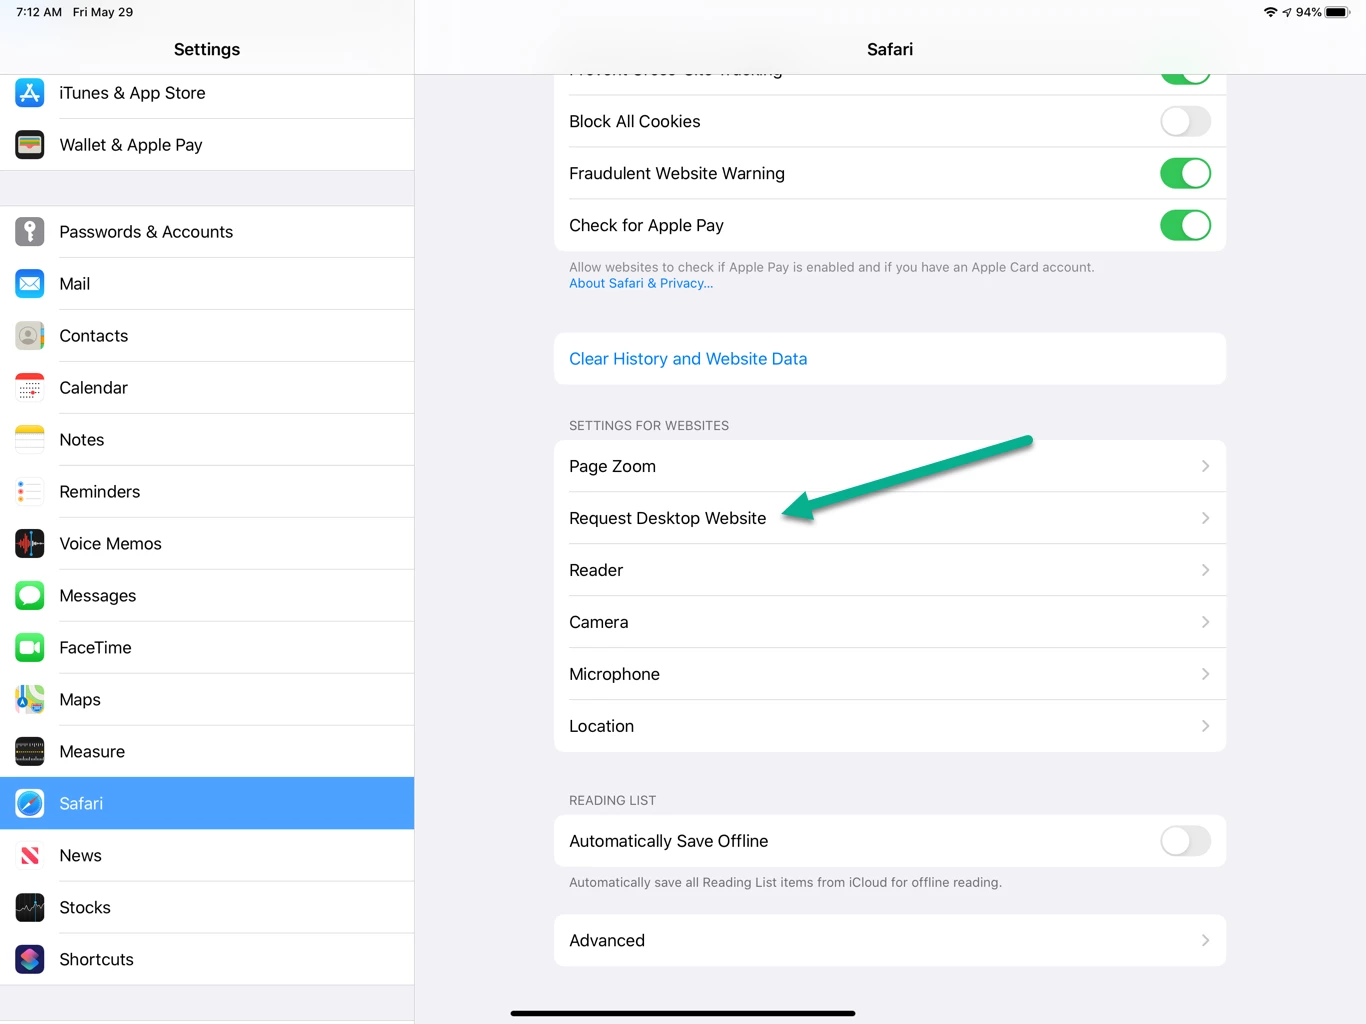The width and height of the screenshot is (1366, 1024).
Task: Open Reader settings via its chevron
Action: pyautogui.click(x=1205, y=570)
